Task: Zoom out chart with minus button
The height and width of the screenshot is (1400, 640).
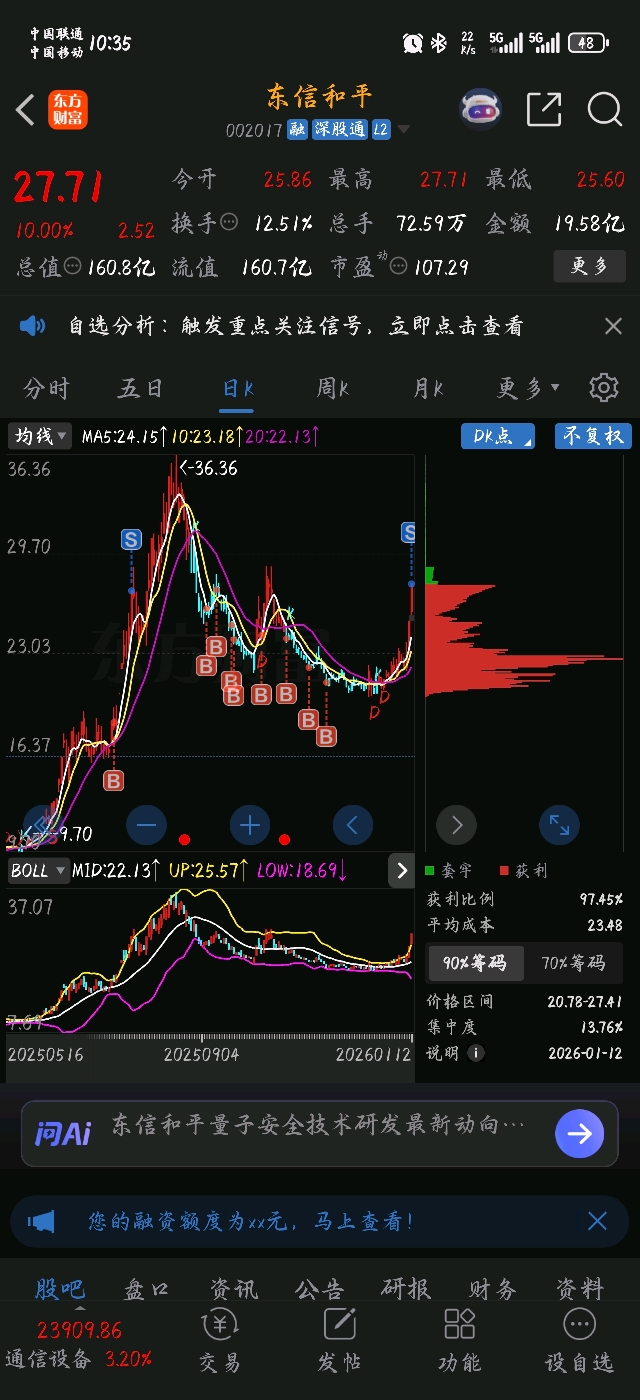Action: [147, 825]
